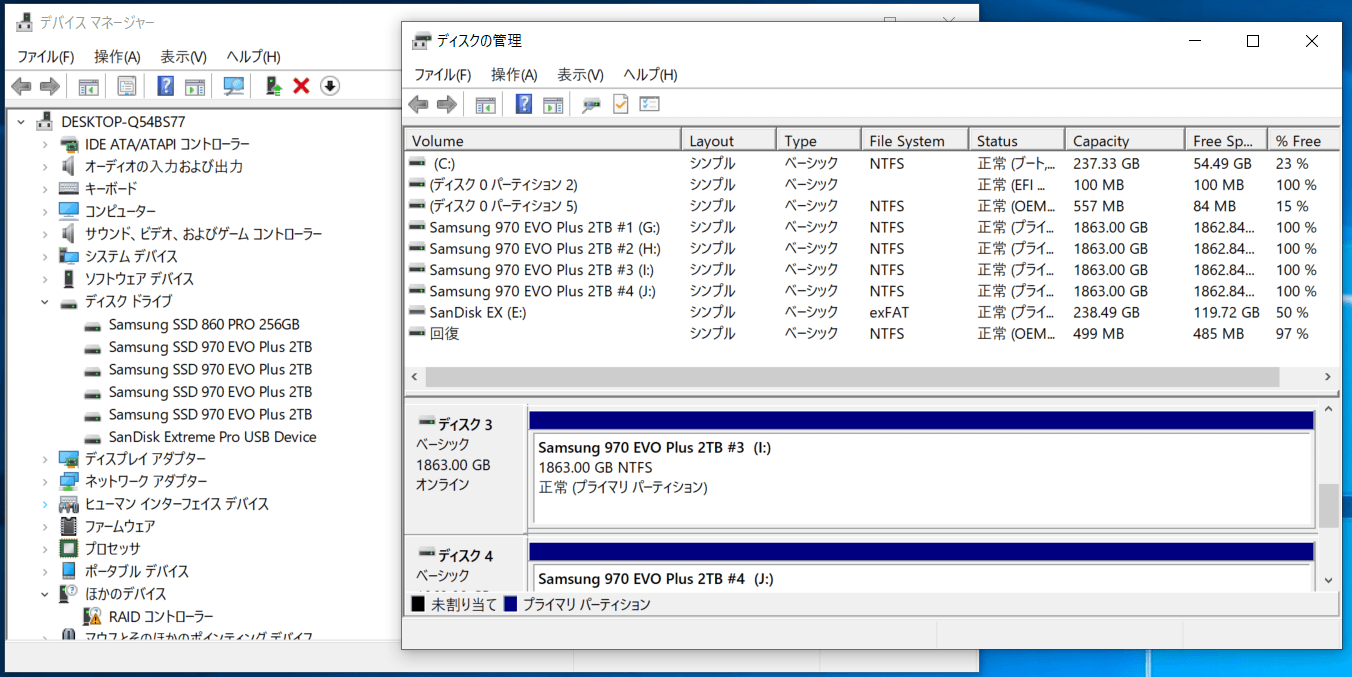Viewport: 1352px width, 677px height.
Task: Select (C:) volume row
Action: coord(872,163)
